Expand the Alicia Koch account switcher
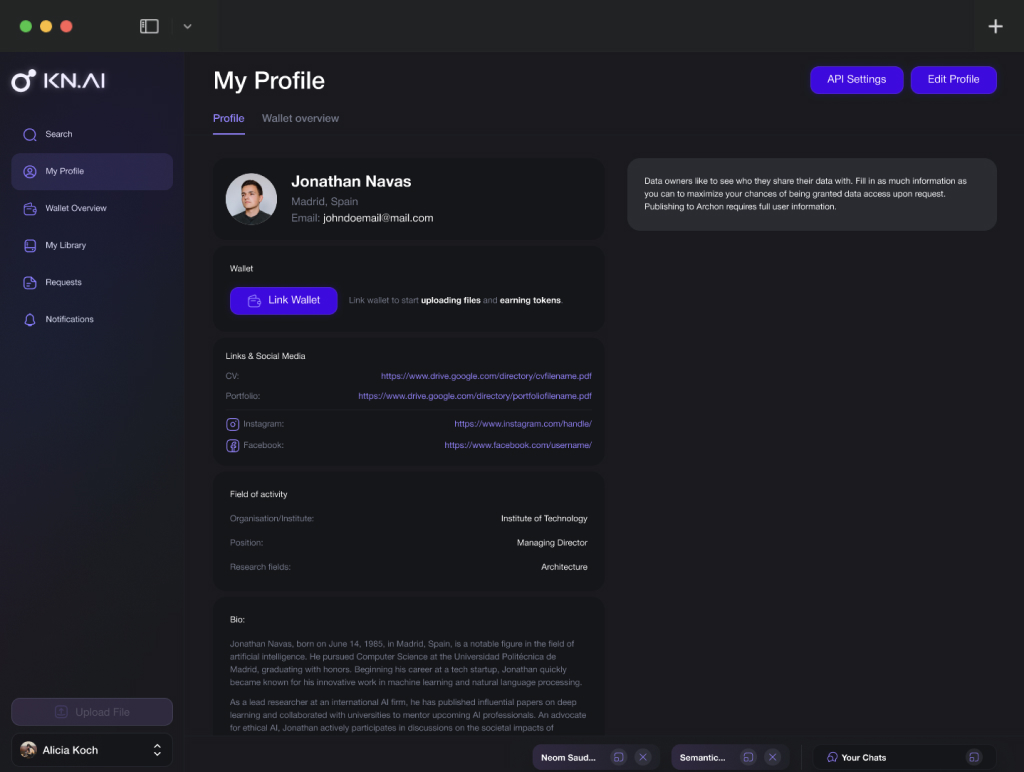 (157, 749)
